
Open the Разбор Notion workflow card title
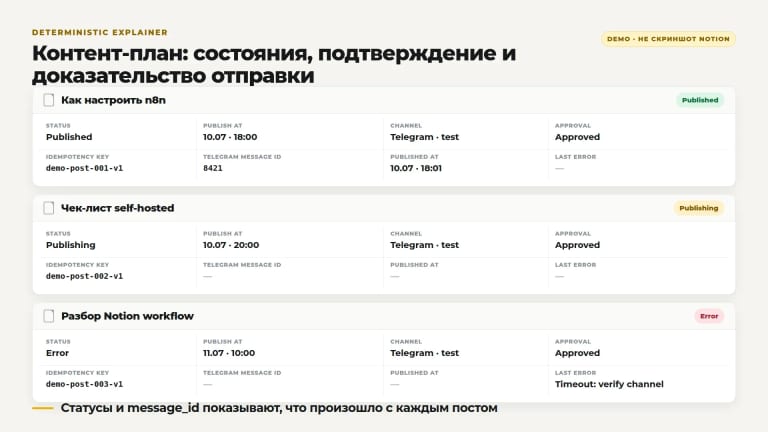click(127, 316)
